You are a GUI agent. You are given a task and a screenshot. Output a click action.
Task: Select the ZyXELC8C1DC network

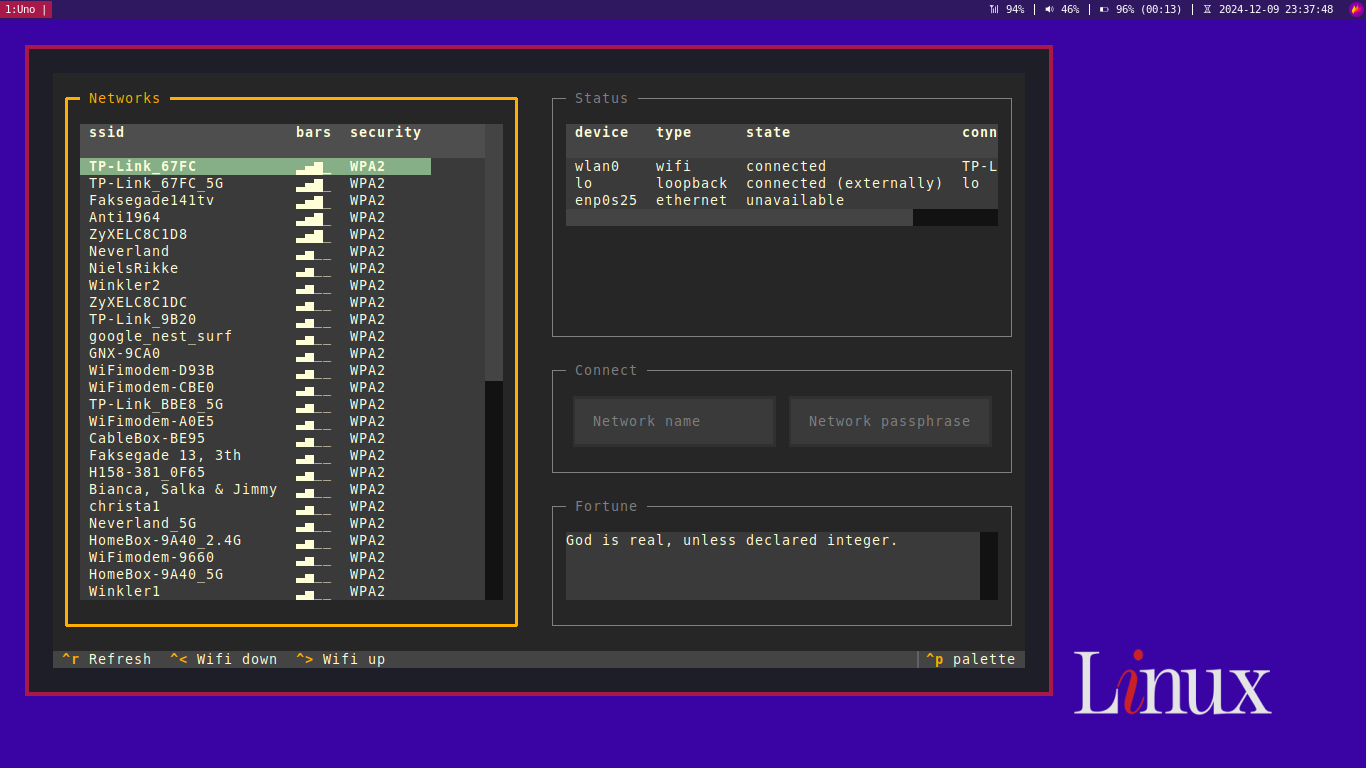pyautogui.click(x=255, y=302)
